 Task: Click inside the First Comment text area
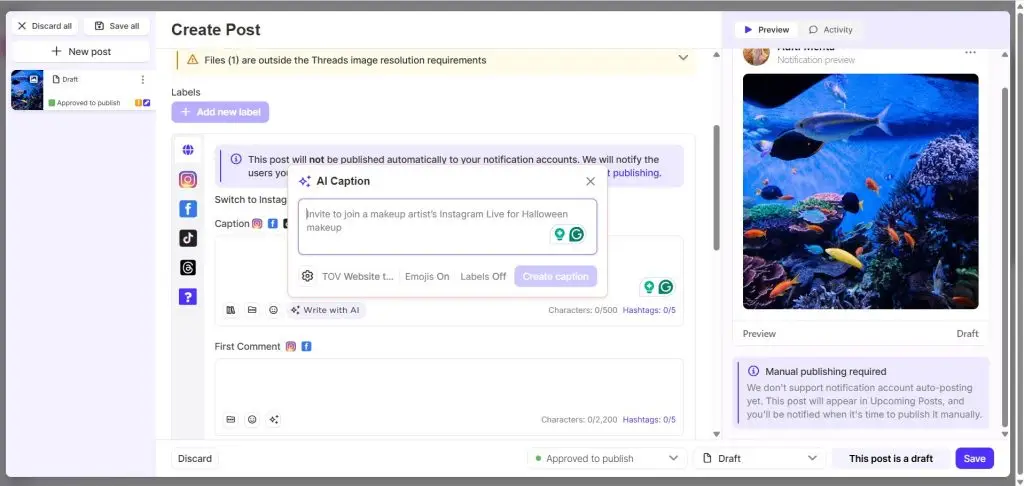coord(449,385)
